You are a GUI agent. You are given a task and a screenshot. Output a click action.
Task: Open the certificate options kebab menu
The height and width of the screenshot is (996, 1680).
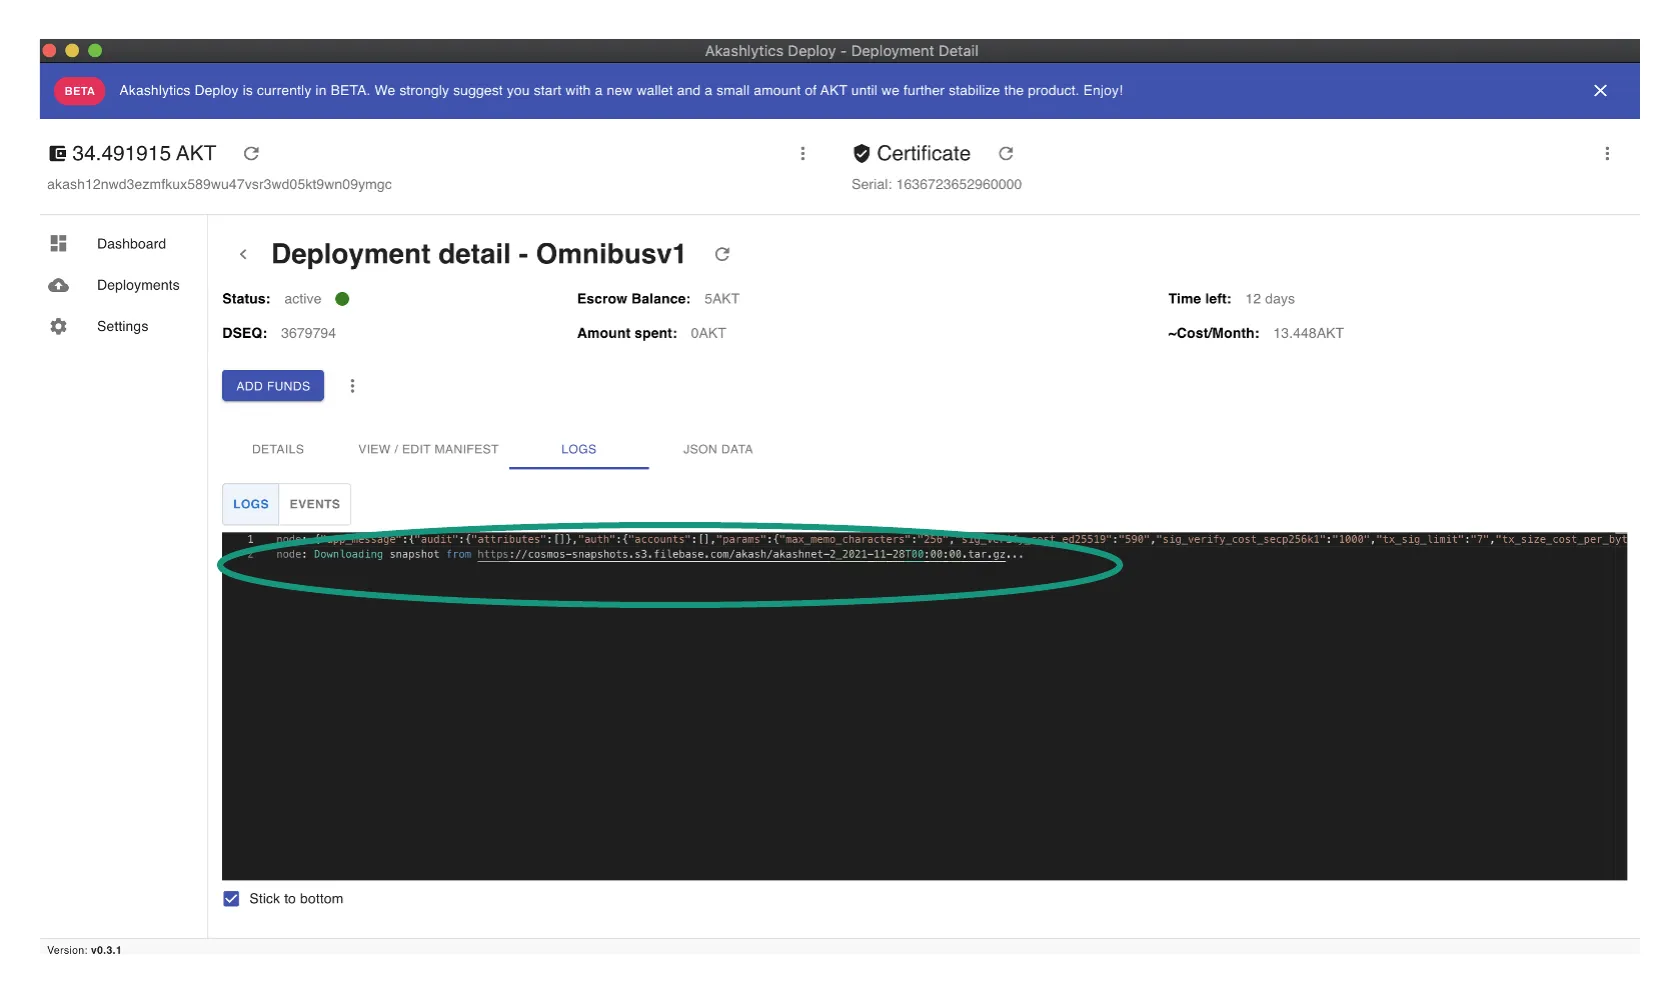click(x=1607, y=153)
